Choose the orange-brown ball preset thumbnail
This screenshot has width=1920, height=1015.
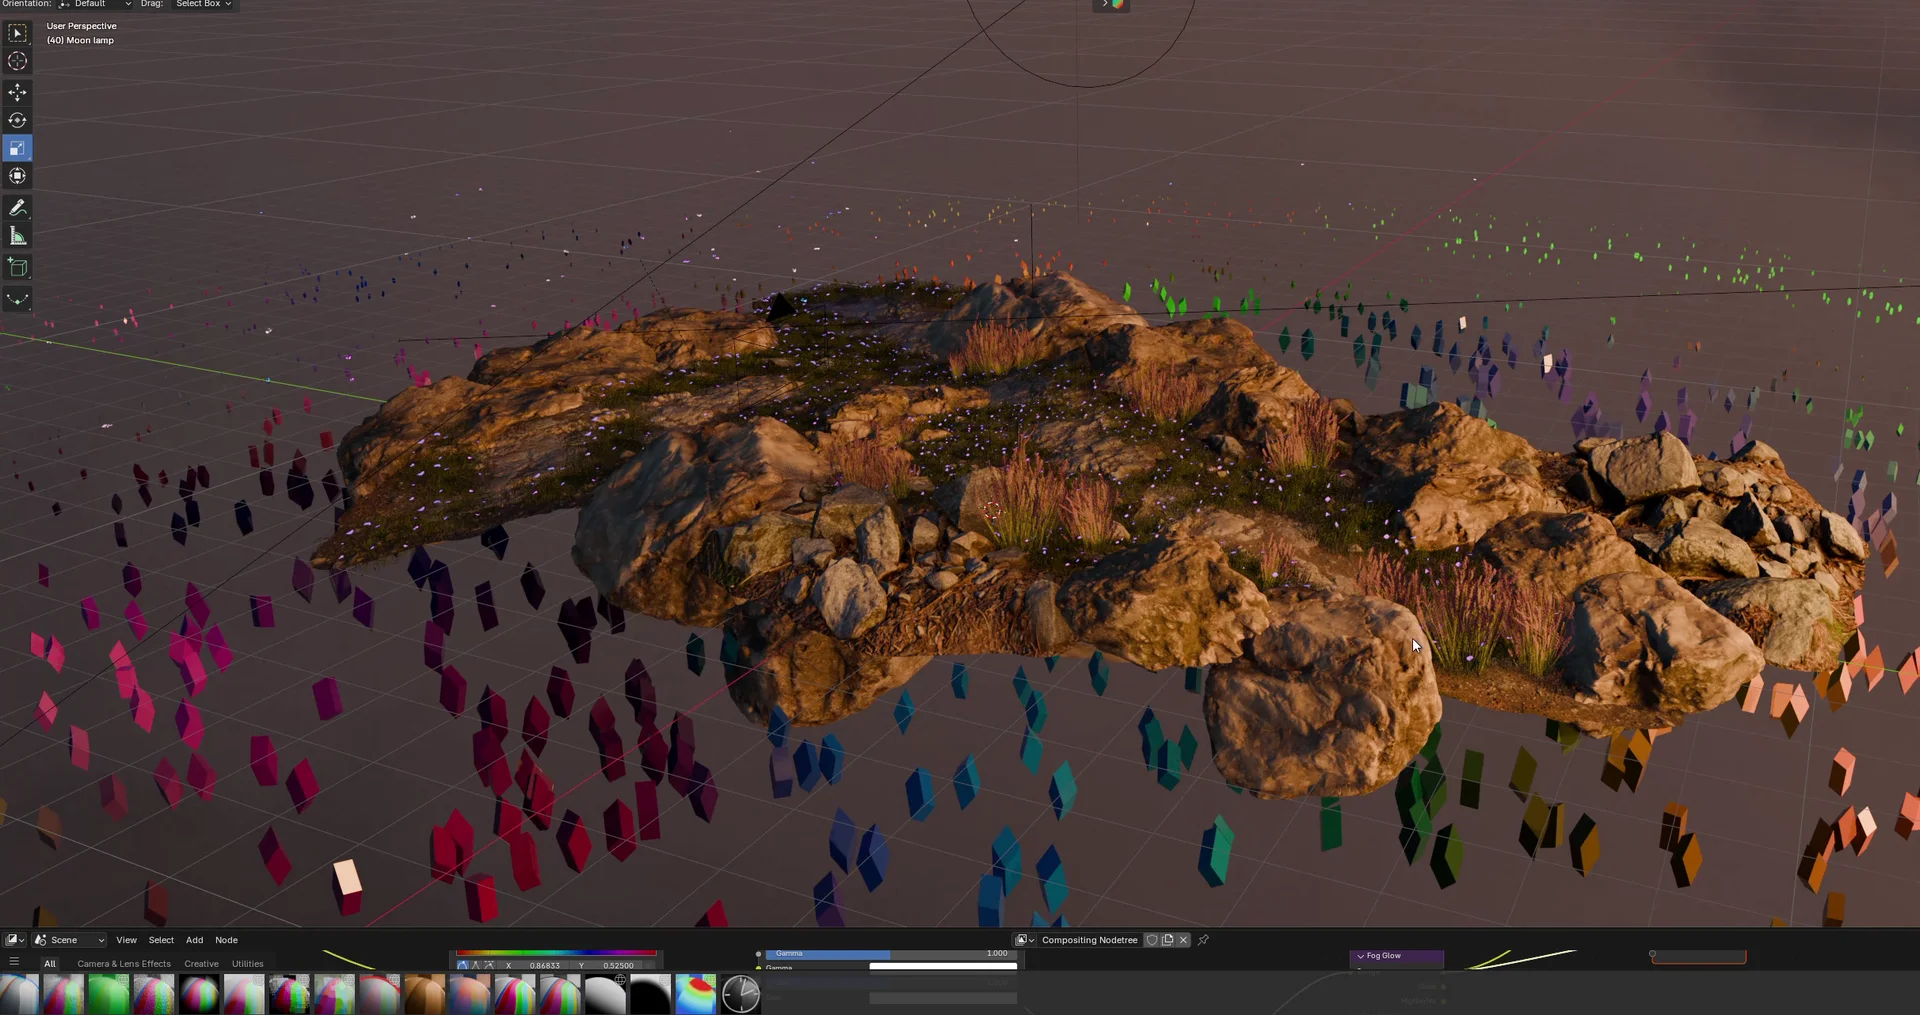point(424,995)
